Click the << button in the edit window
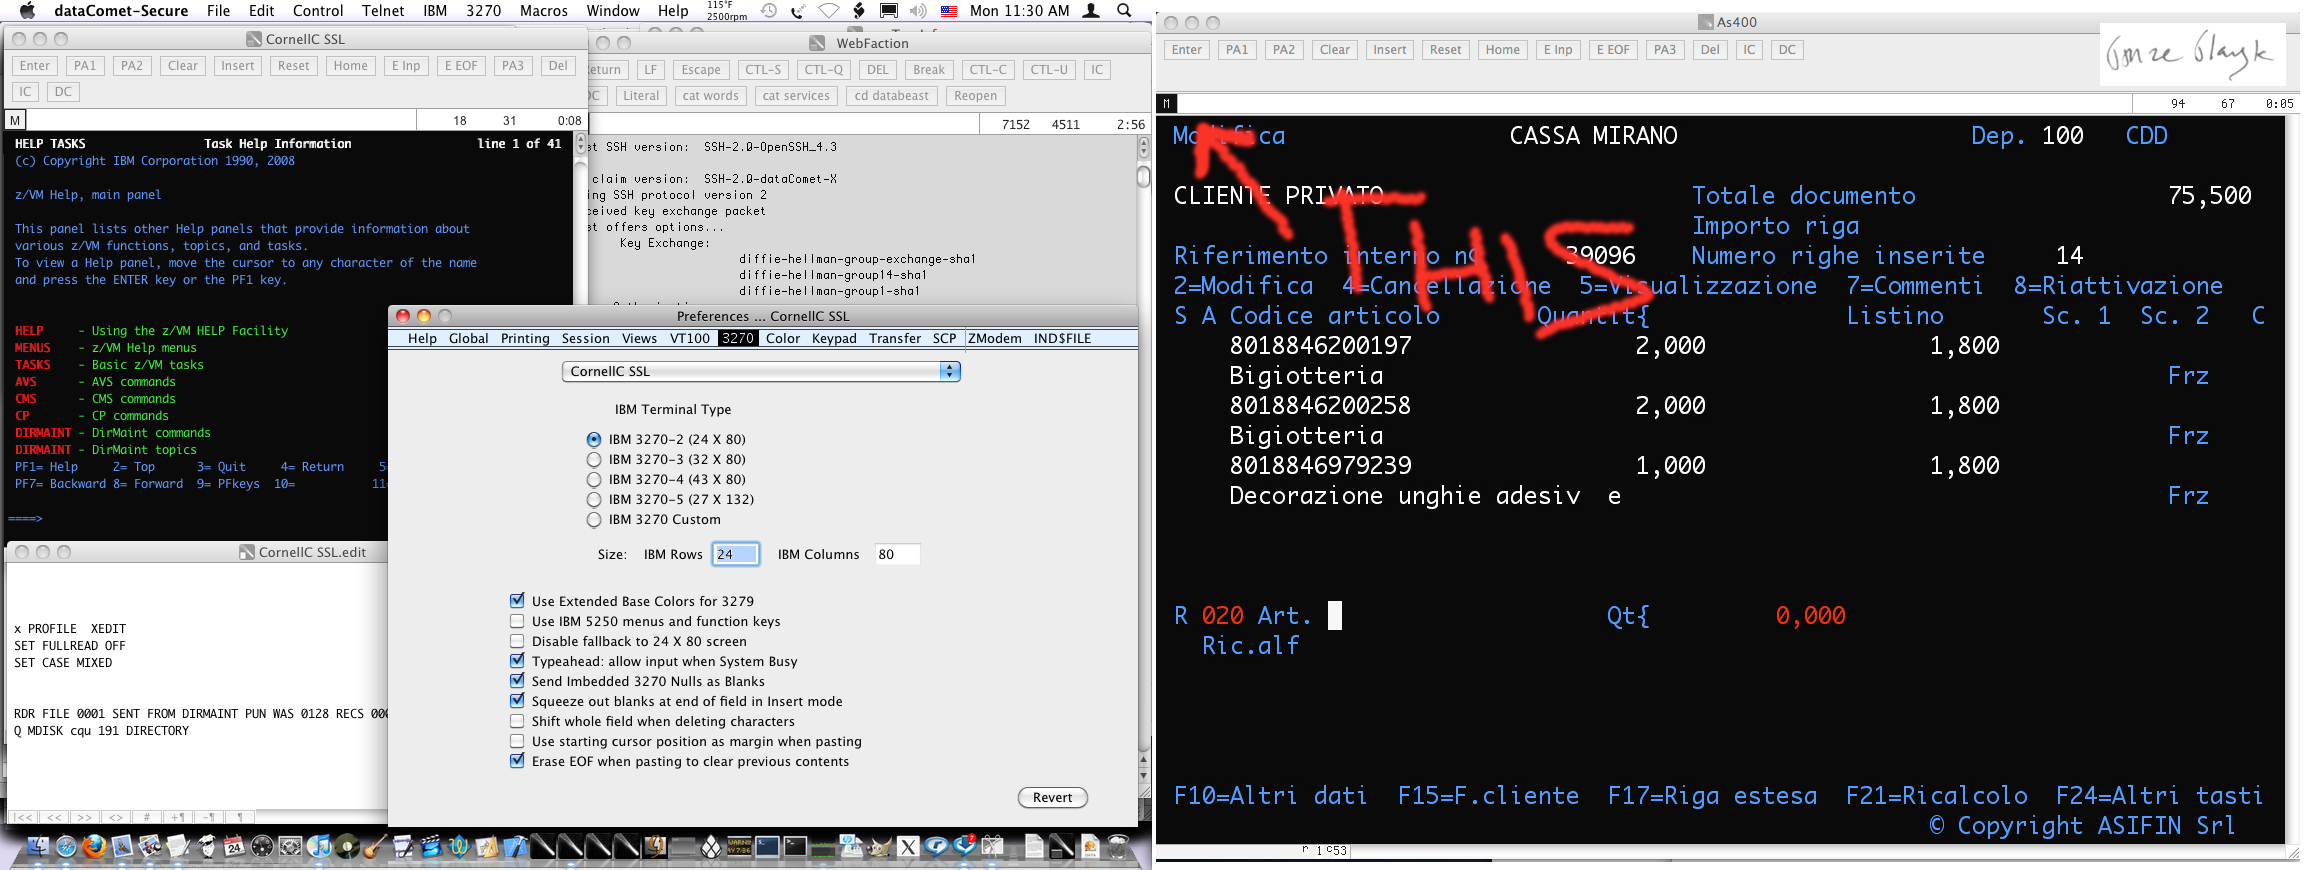The height and width of the screenshot is (870, 2304). 54,817
